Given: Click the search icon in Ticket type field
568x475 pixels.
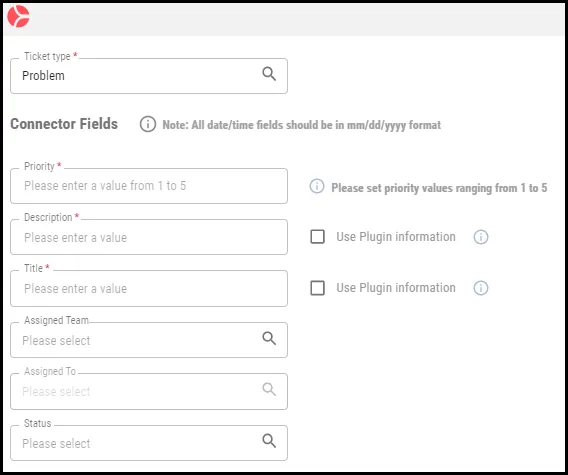Looking at the screenshot, I should (269, 74).
